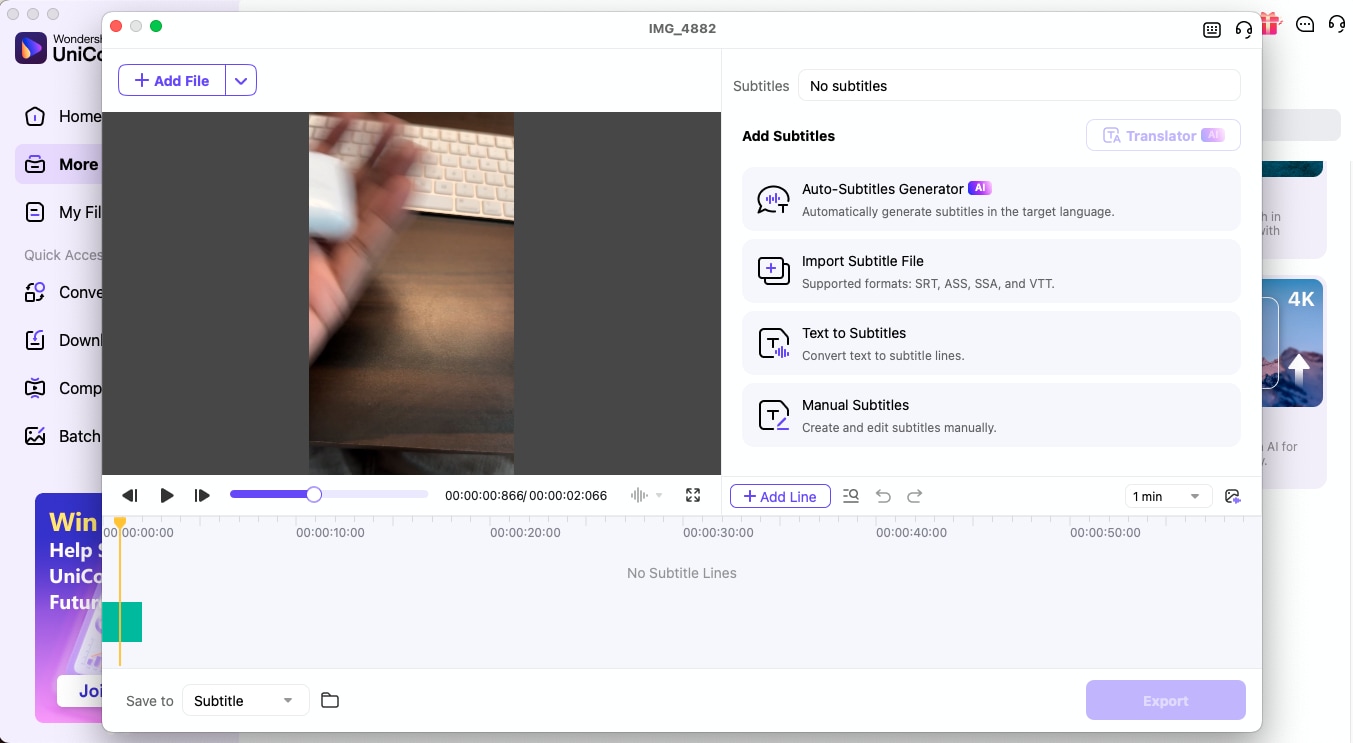The height and width of the screenshot is (743, 1353).
Task: Open My Files in the sidebar
Action: [x=62, y=212]
